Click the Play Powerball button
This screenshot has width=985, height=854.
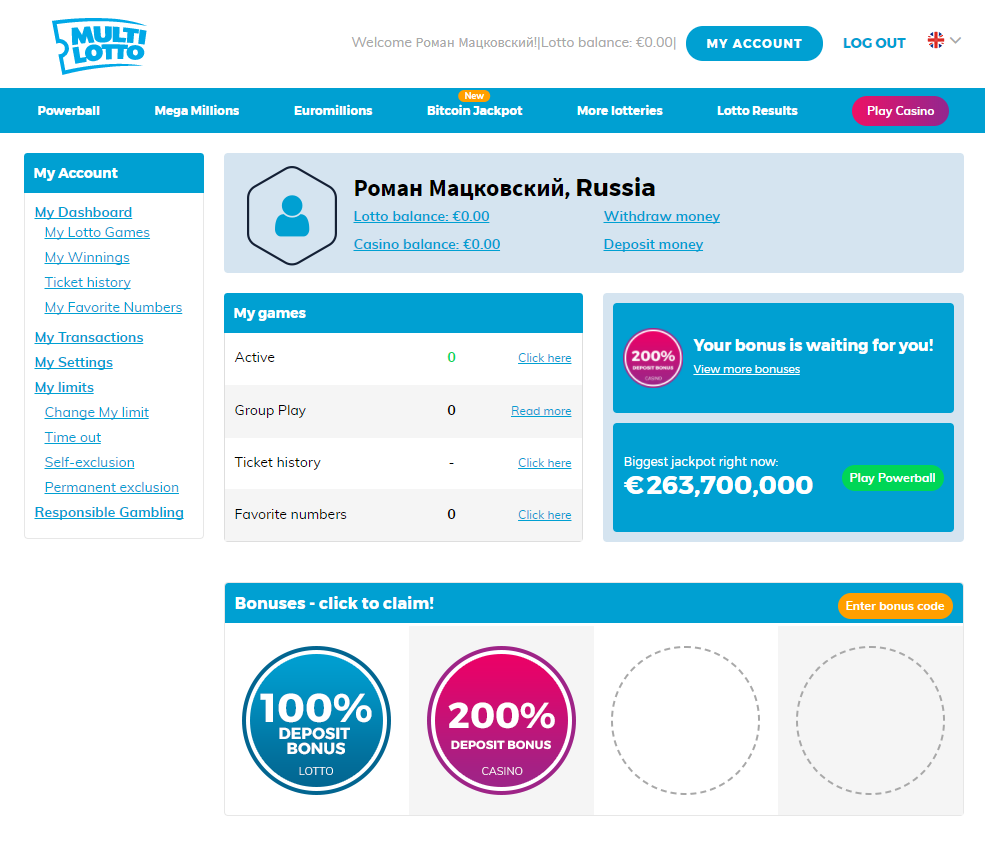892,478
